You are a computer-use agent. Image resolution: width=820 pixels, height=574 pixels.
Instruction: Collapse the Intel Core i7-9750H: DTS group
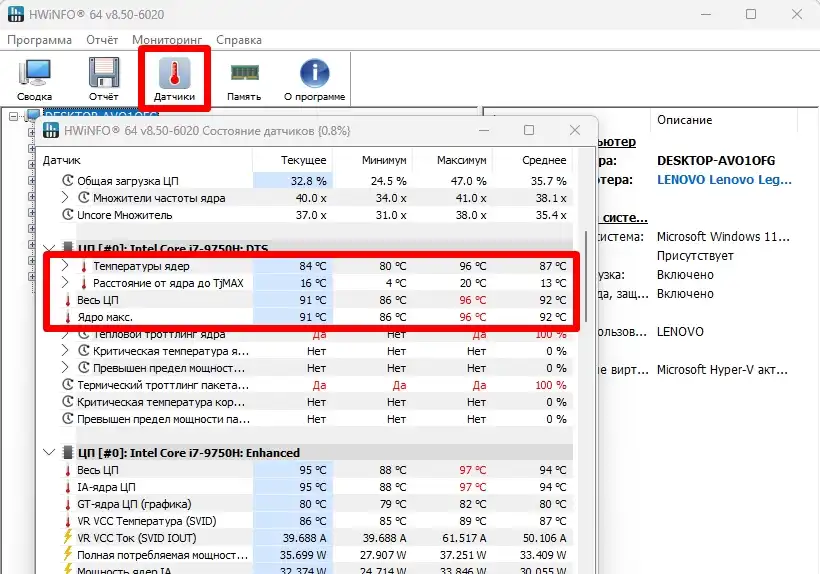(49, 248)
